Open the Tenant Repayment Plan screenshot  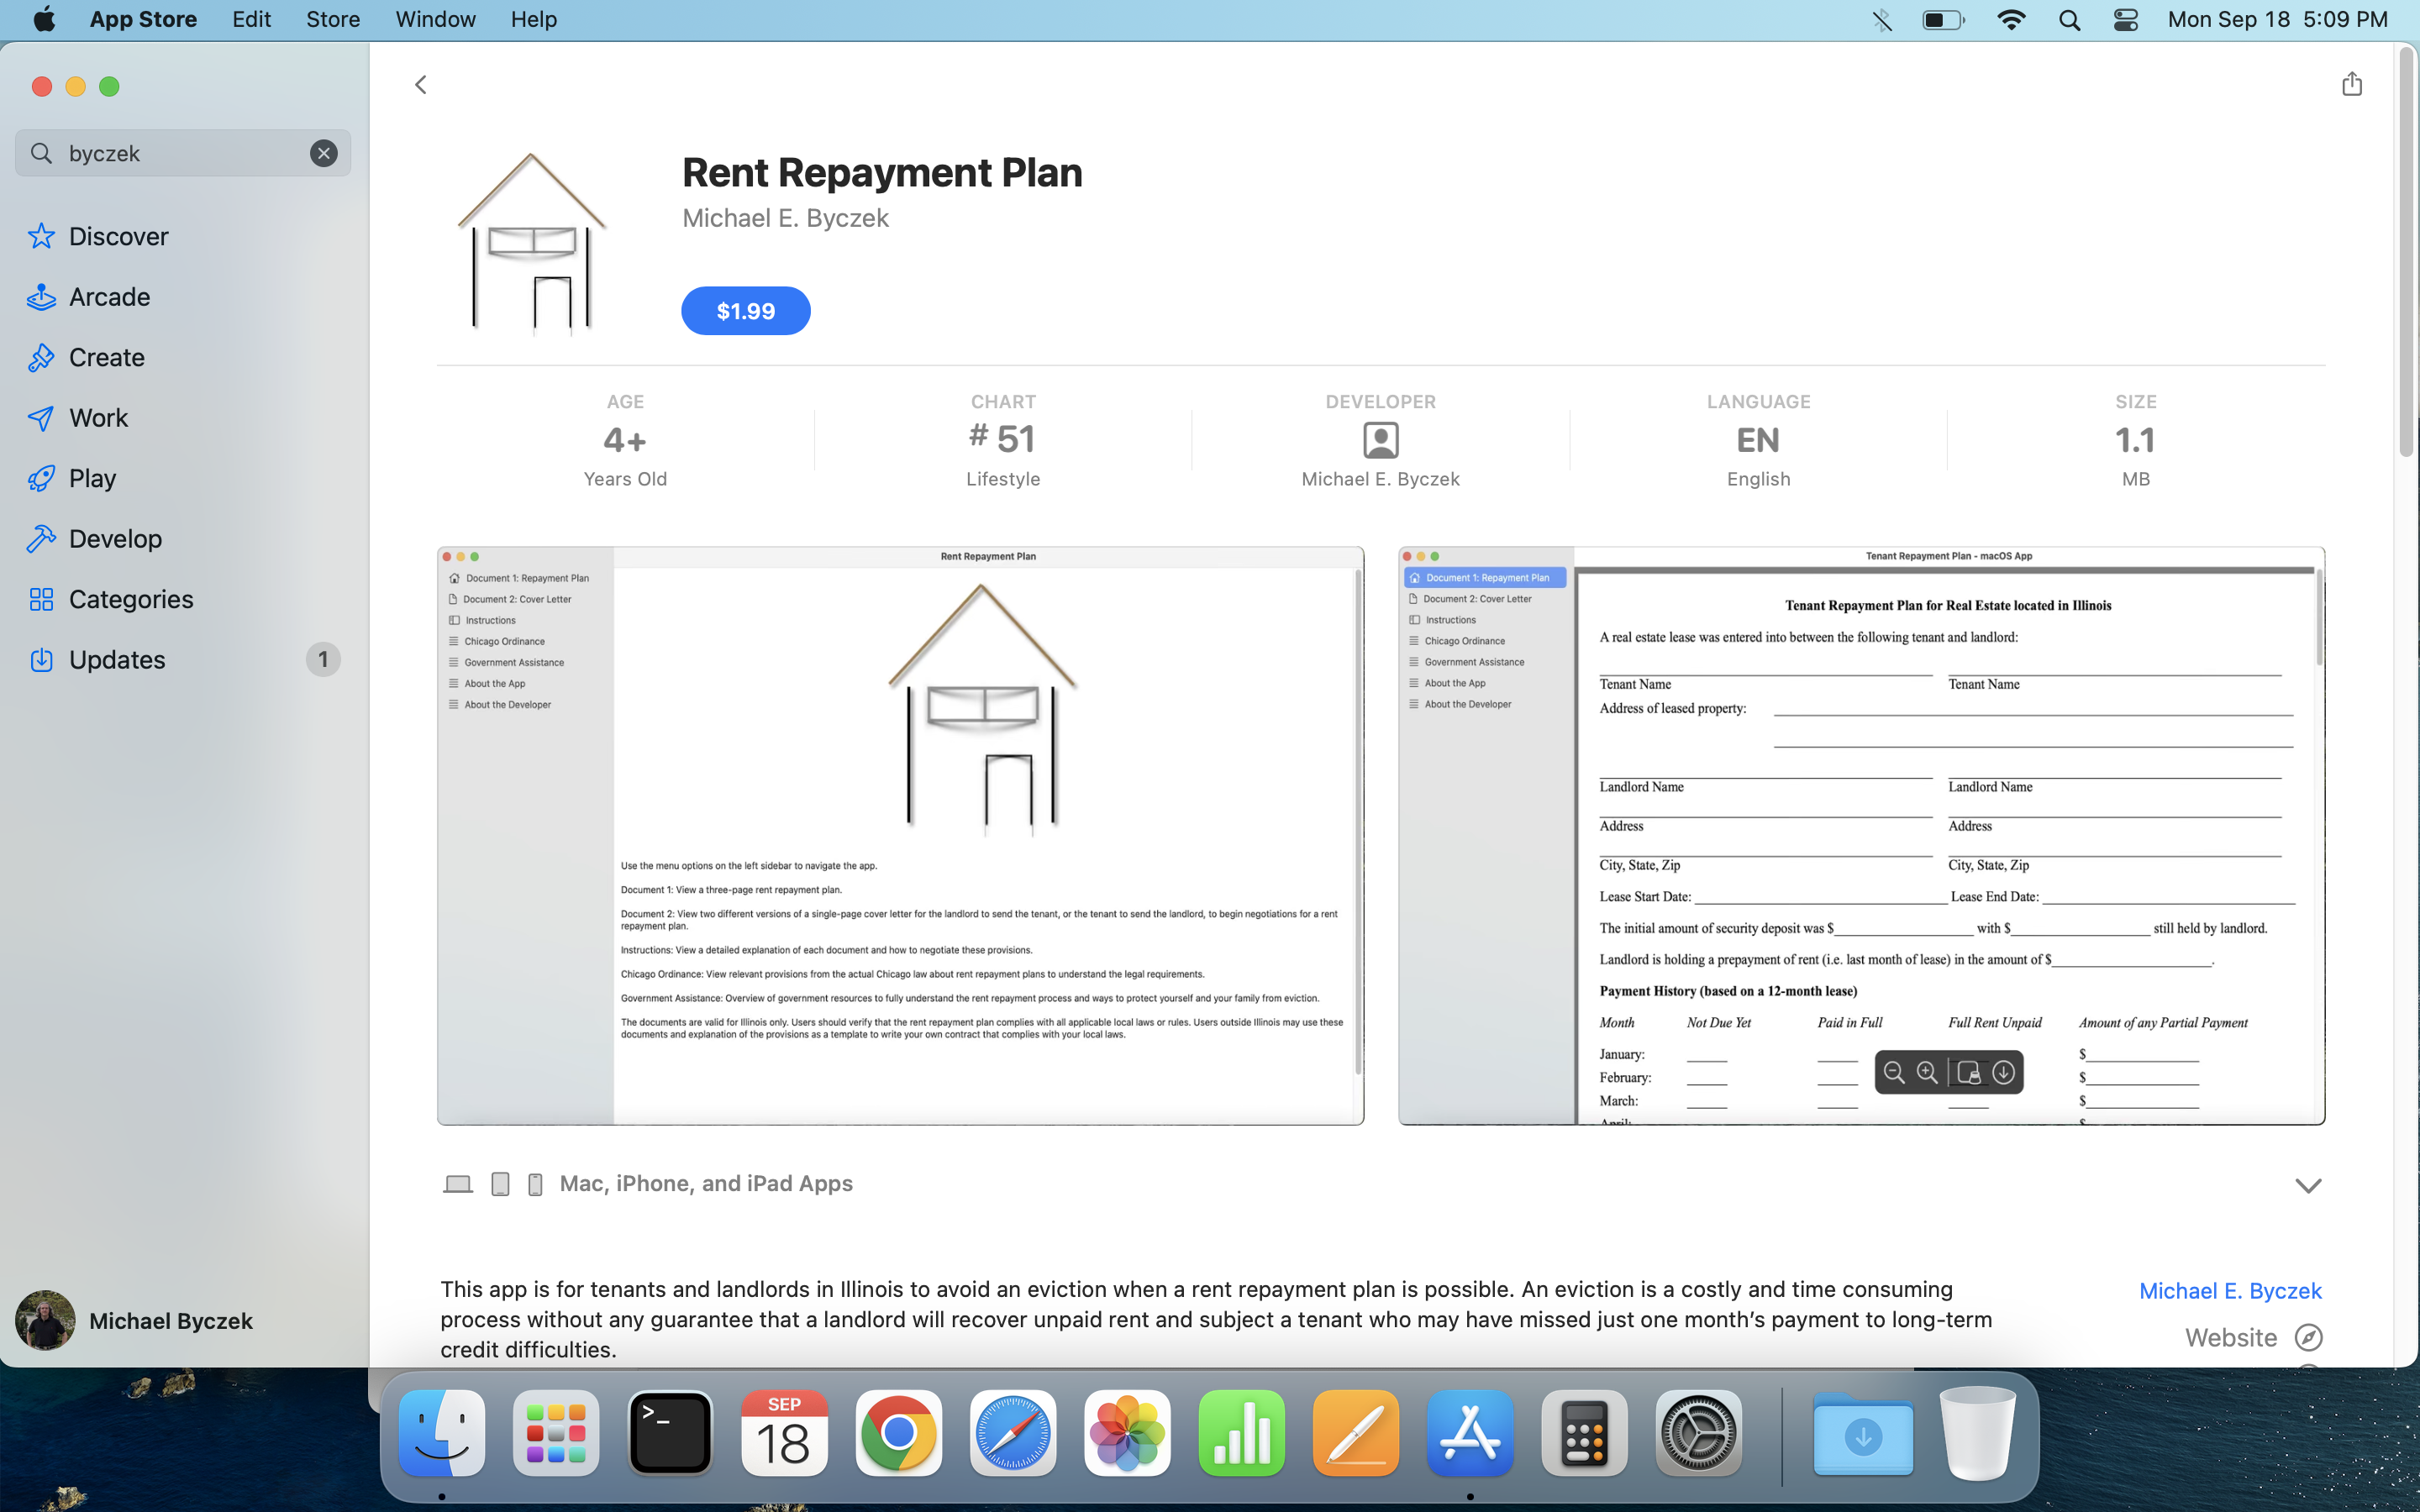tap(1861, 836)
